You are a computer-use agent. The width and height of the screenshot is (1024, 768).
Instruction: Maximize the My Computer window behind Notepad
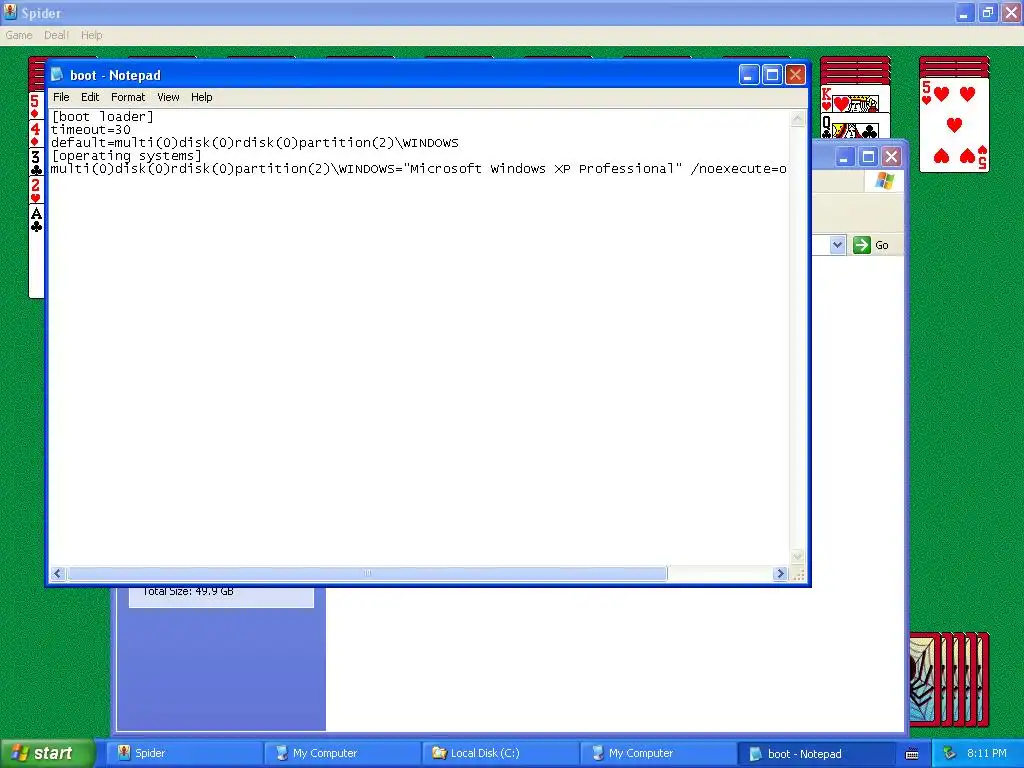868,157
